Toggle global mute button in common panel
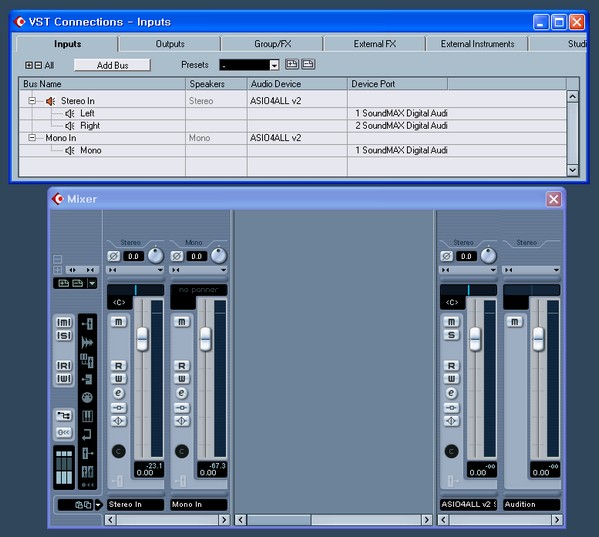Screen dimensions: 599x537 tap(64, 322)
